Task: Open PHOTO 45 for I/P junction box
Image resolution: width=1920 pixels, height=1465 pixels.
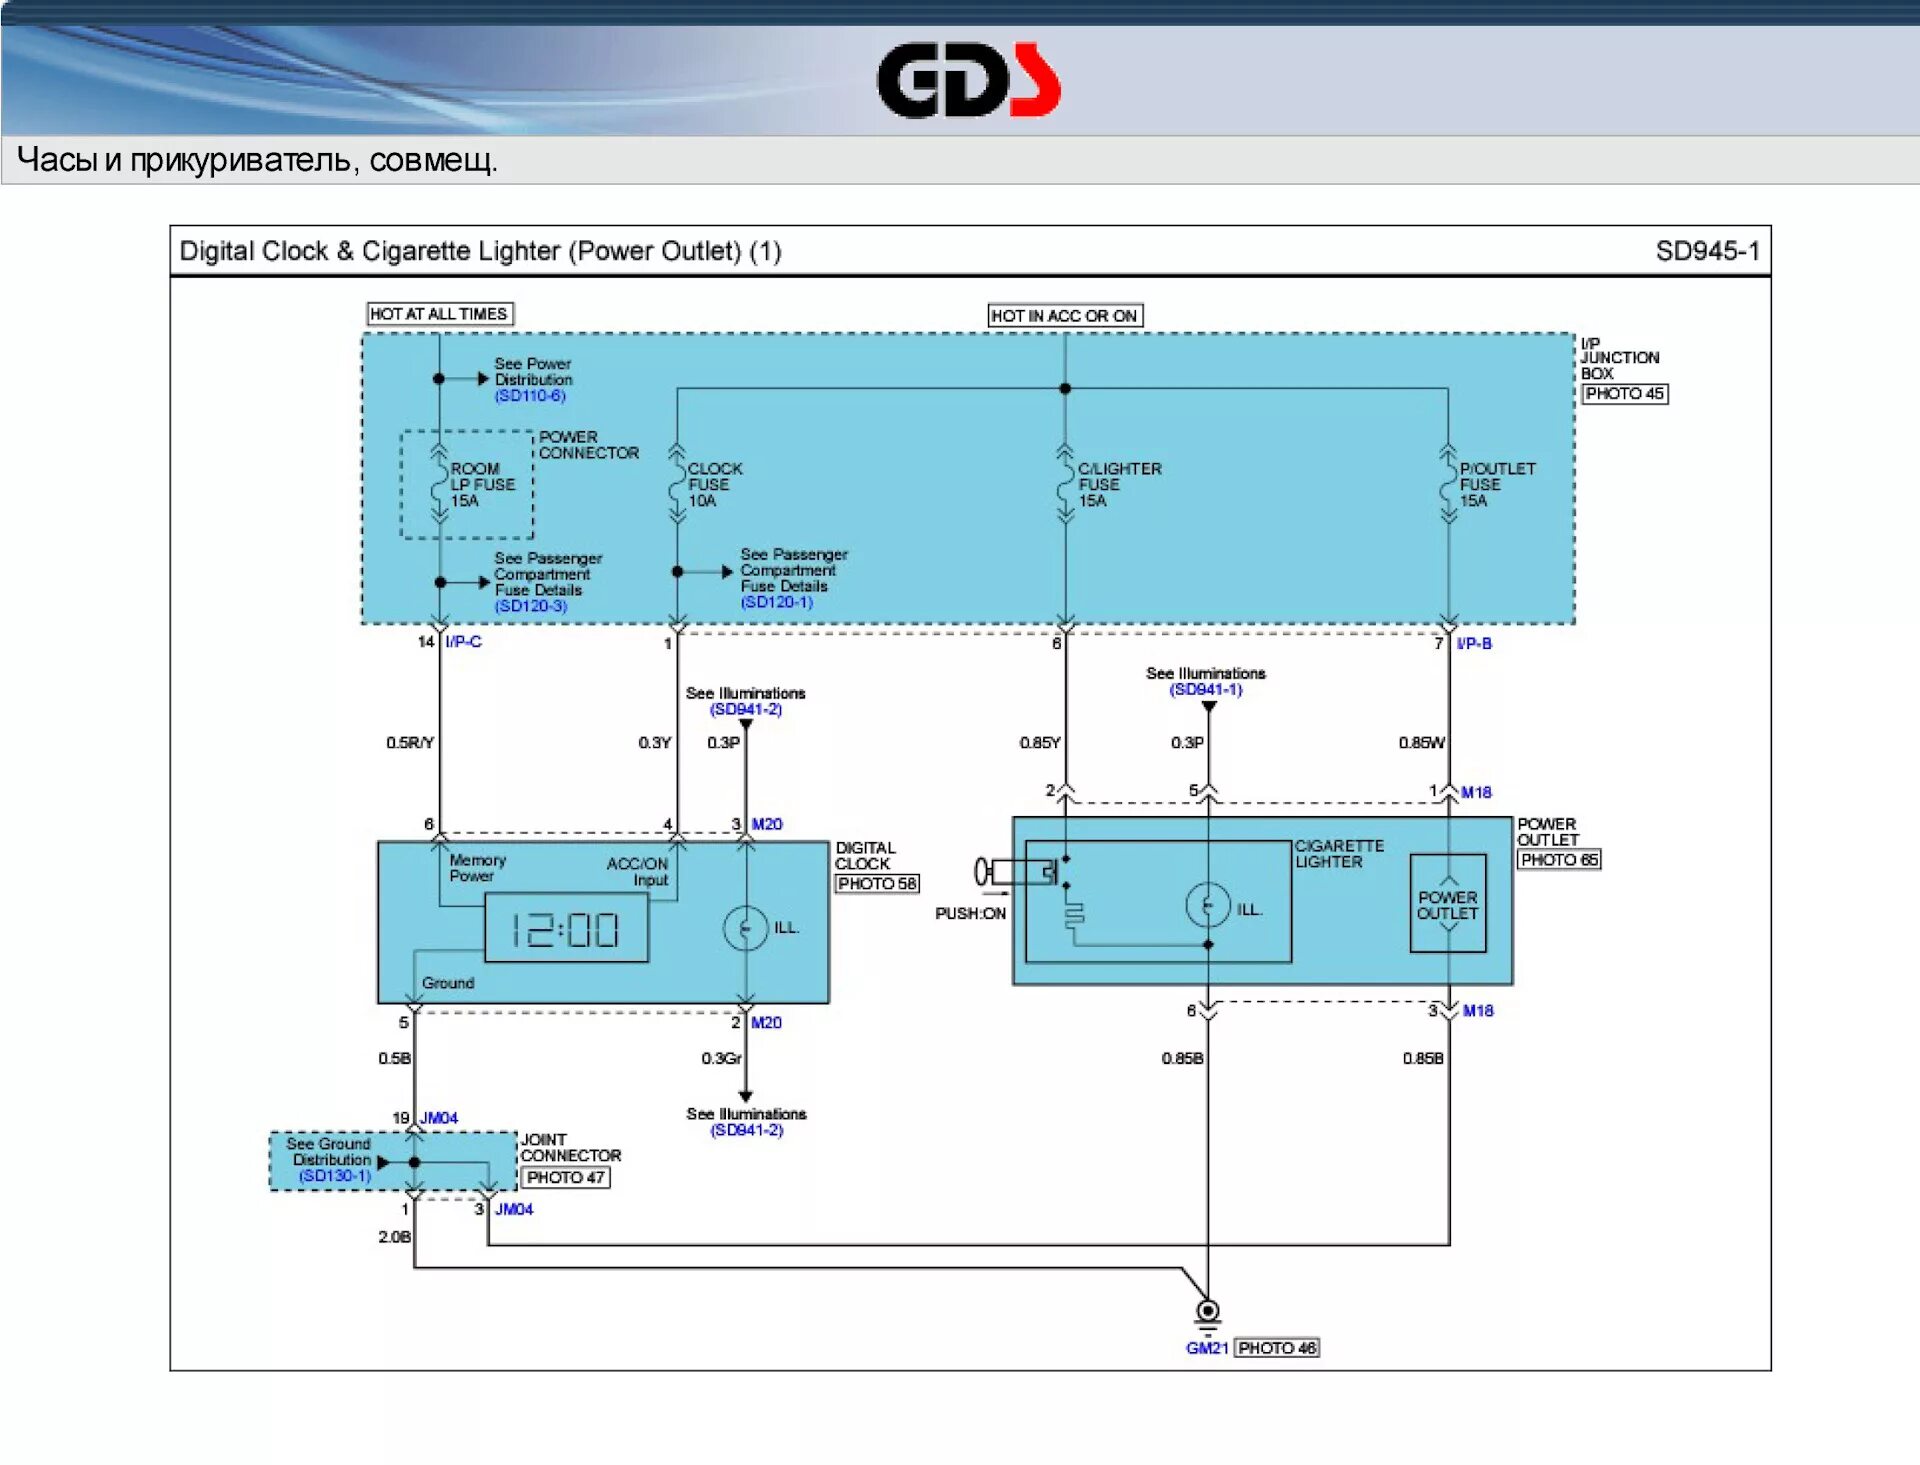Action: (1625, 394)
